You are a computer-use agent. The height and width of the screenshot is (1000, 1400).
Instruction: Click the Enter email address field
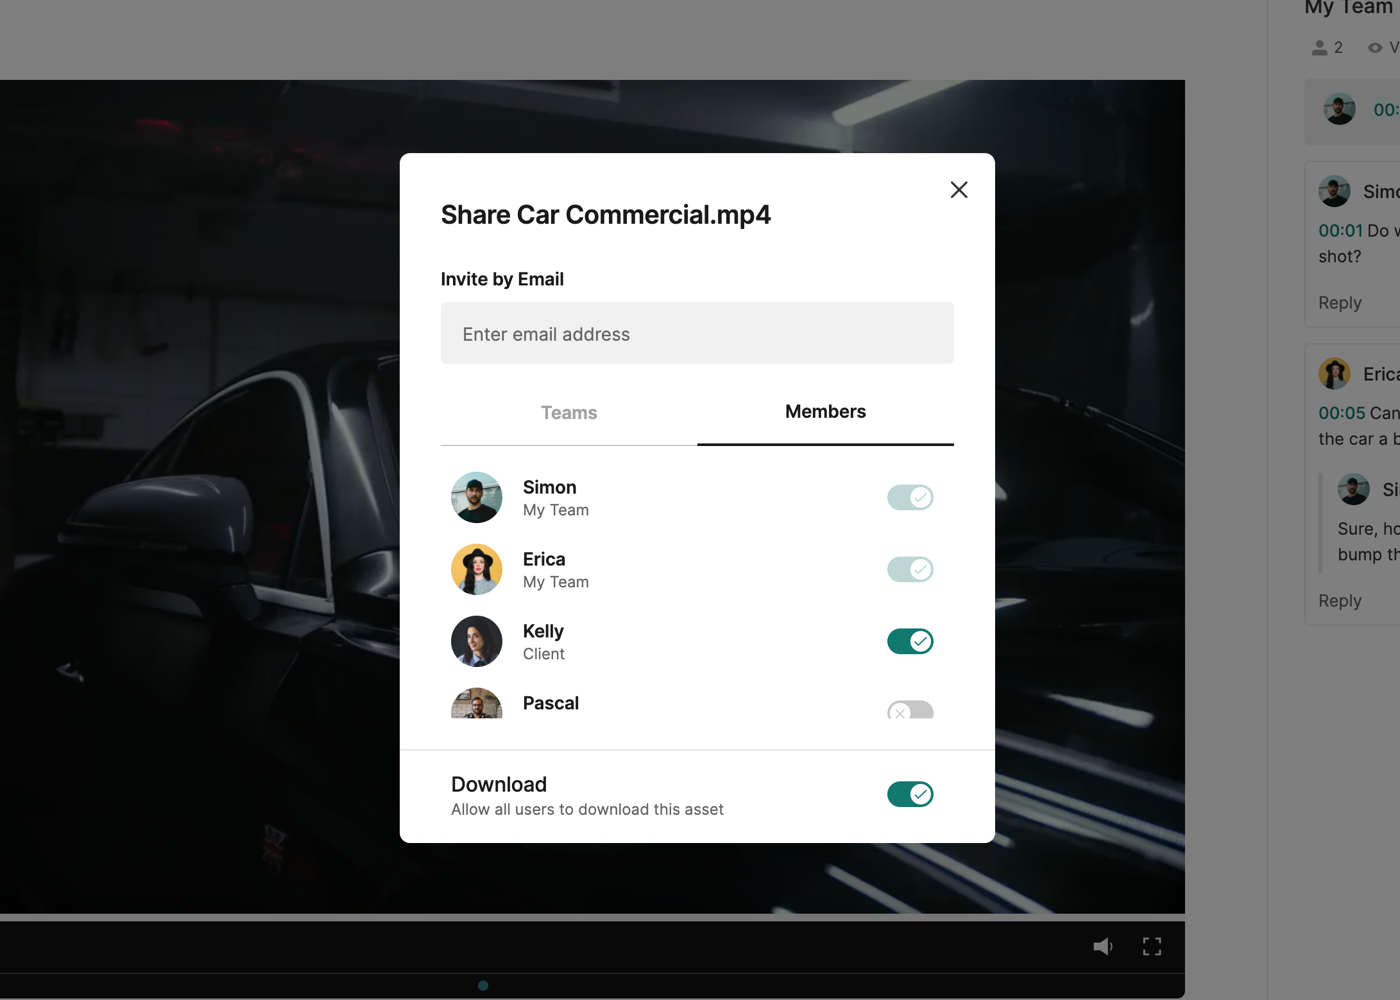[x=697, y=334]
